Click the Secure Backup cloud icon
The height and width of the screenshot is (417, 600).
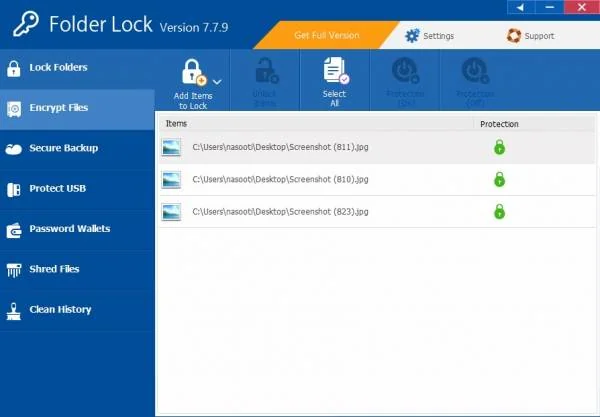pyautogui.click(x=14, y=149)
